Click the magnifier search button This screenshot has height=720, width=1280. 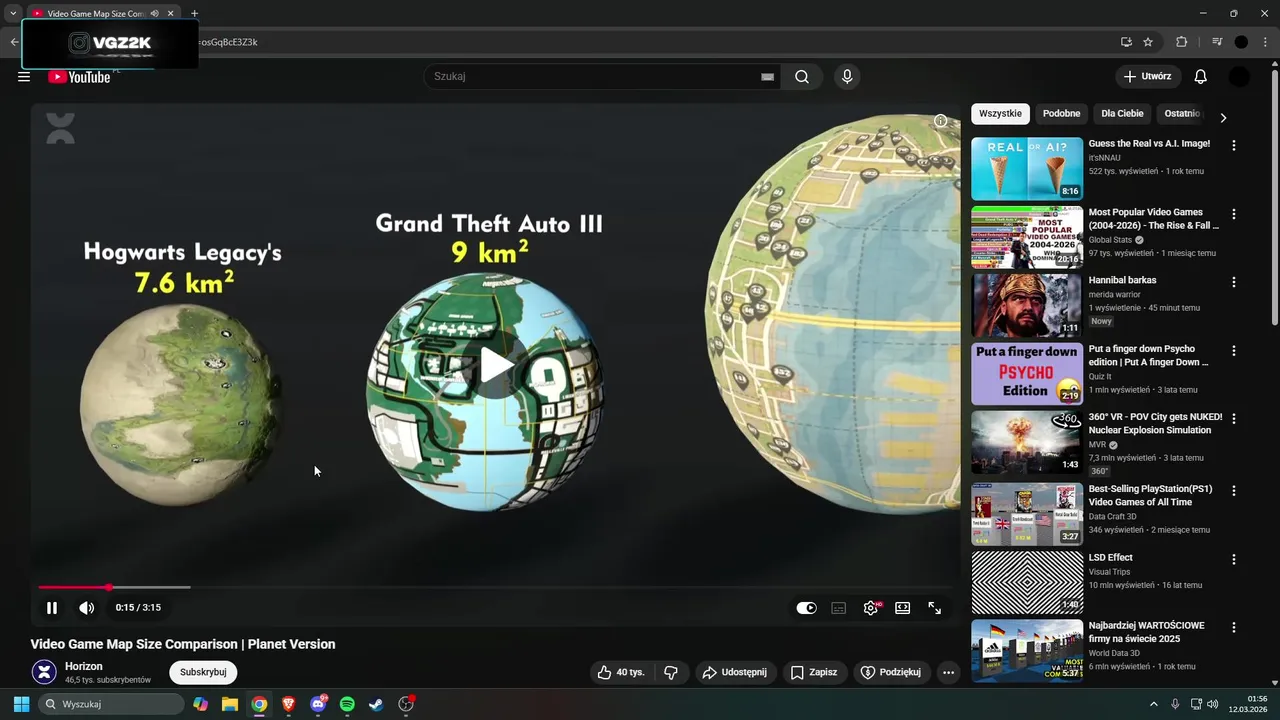click(802, 77)
